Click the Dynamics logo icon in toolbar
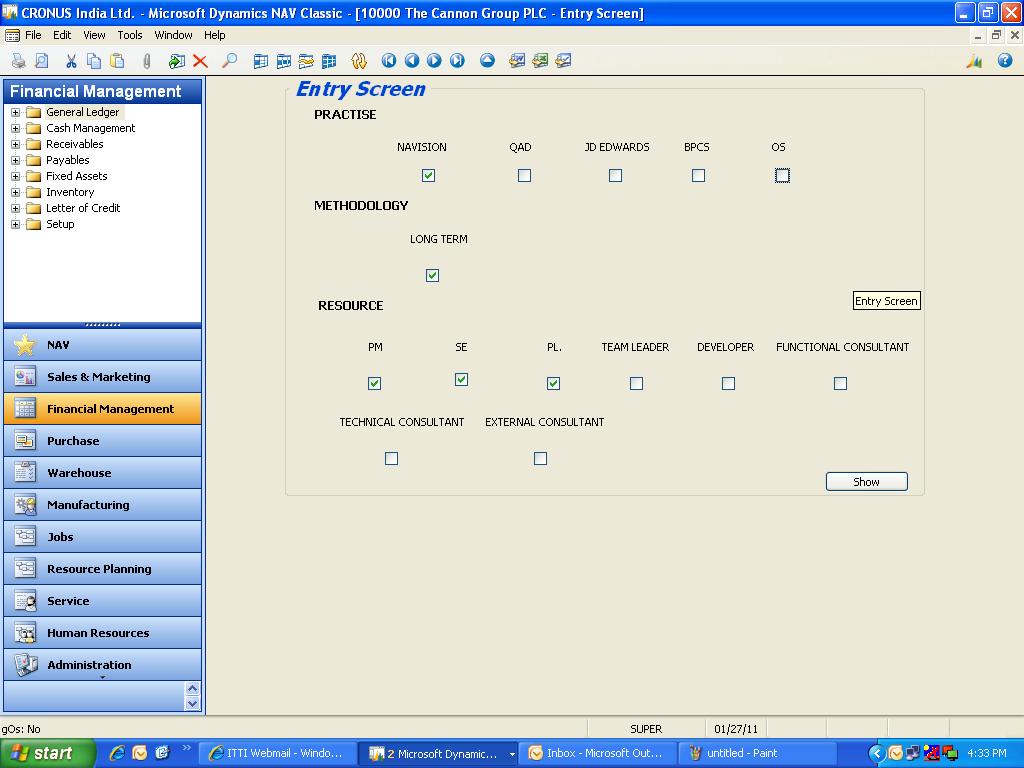Viewport: 1024px width, 768px height. 975,61
